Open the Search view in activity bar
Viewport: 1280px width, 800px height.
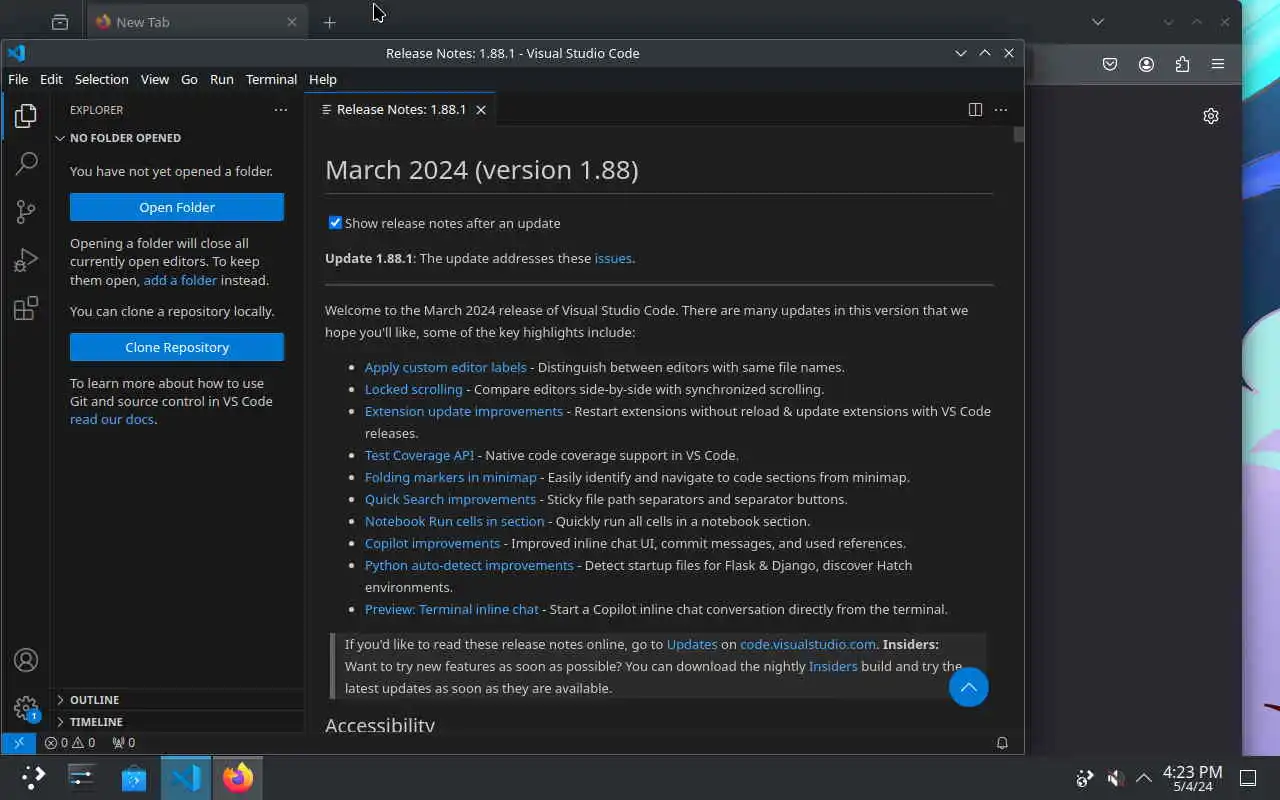coord(26,163)
